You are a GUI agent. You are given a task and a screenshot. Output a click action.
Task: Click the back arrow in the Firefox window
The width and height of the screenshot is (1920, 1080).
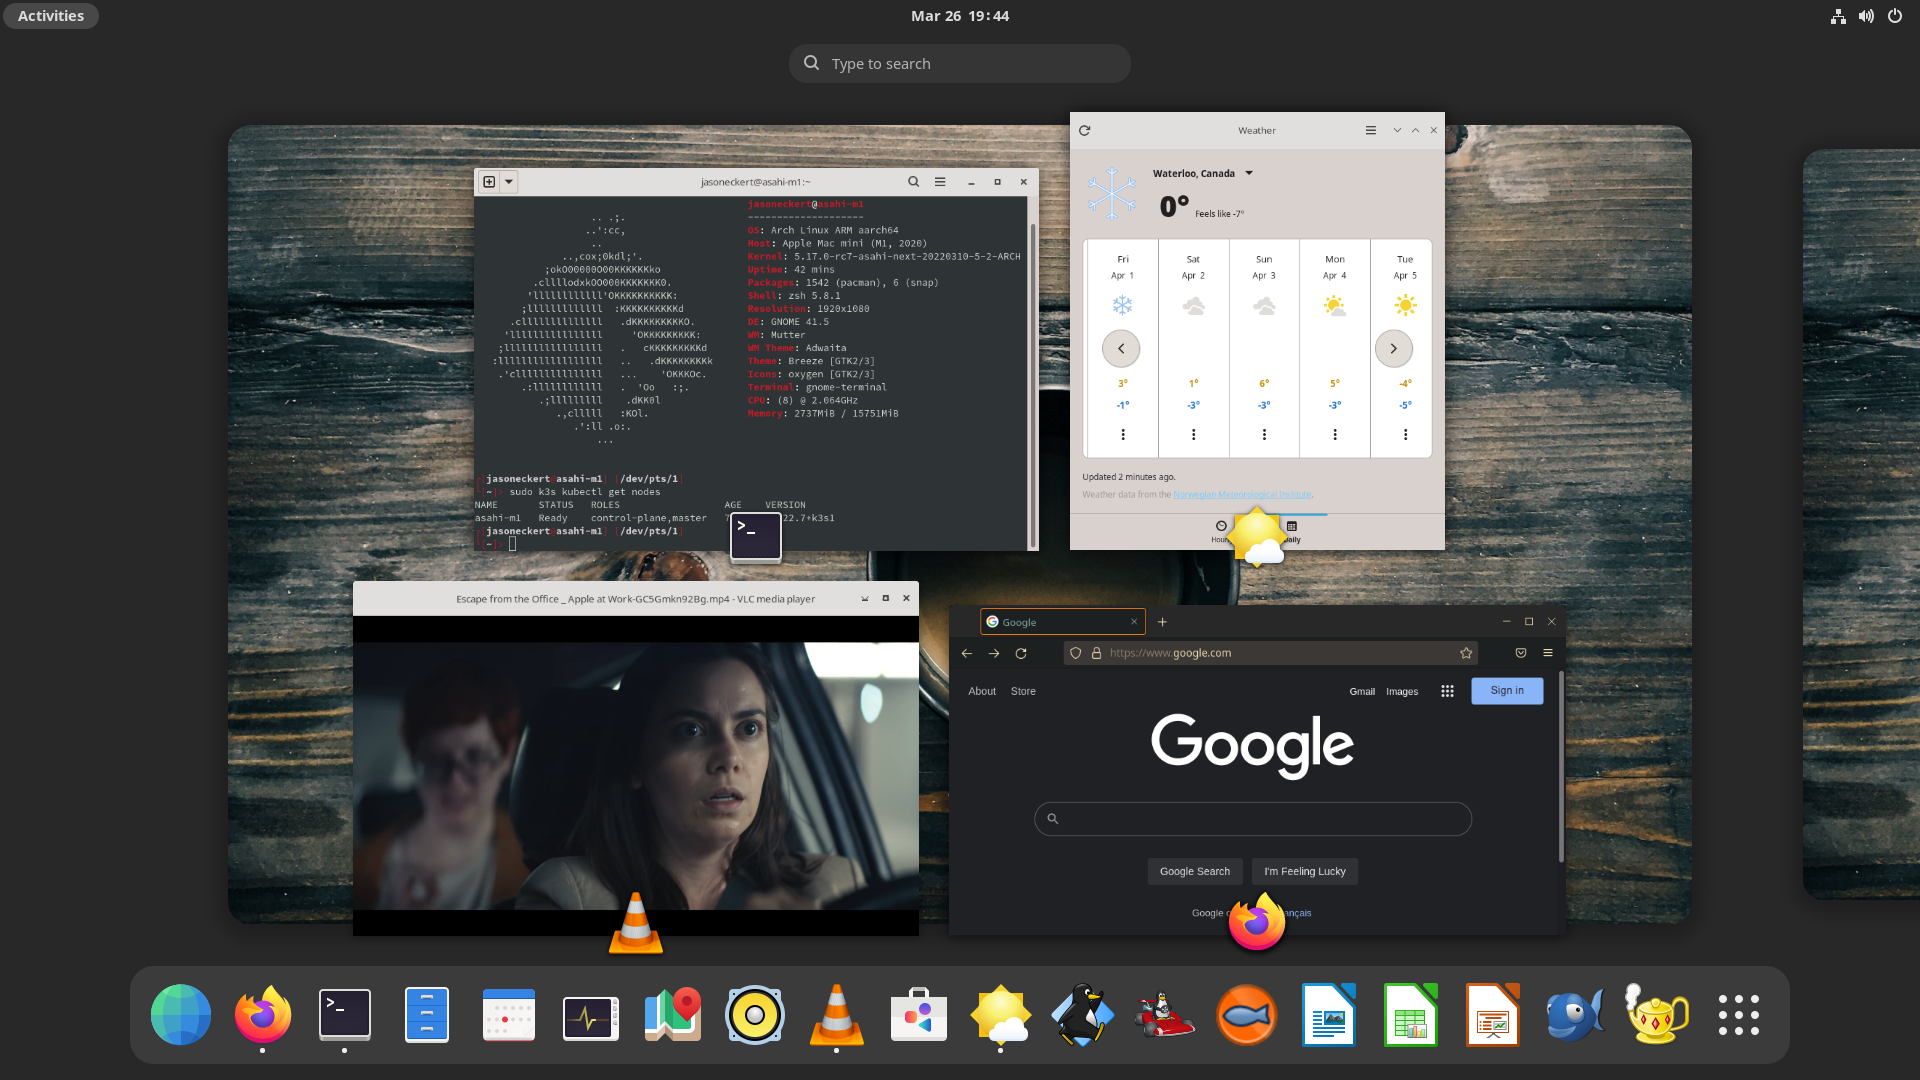click(967, 653)
